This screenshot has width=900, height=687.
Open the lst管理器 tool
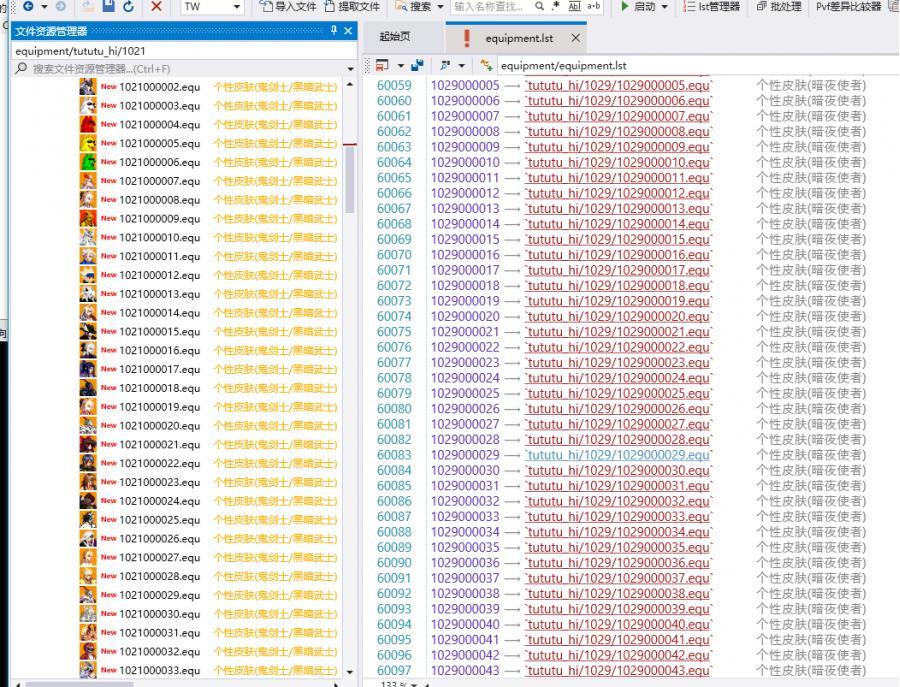(x=712, y=6)
